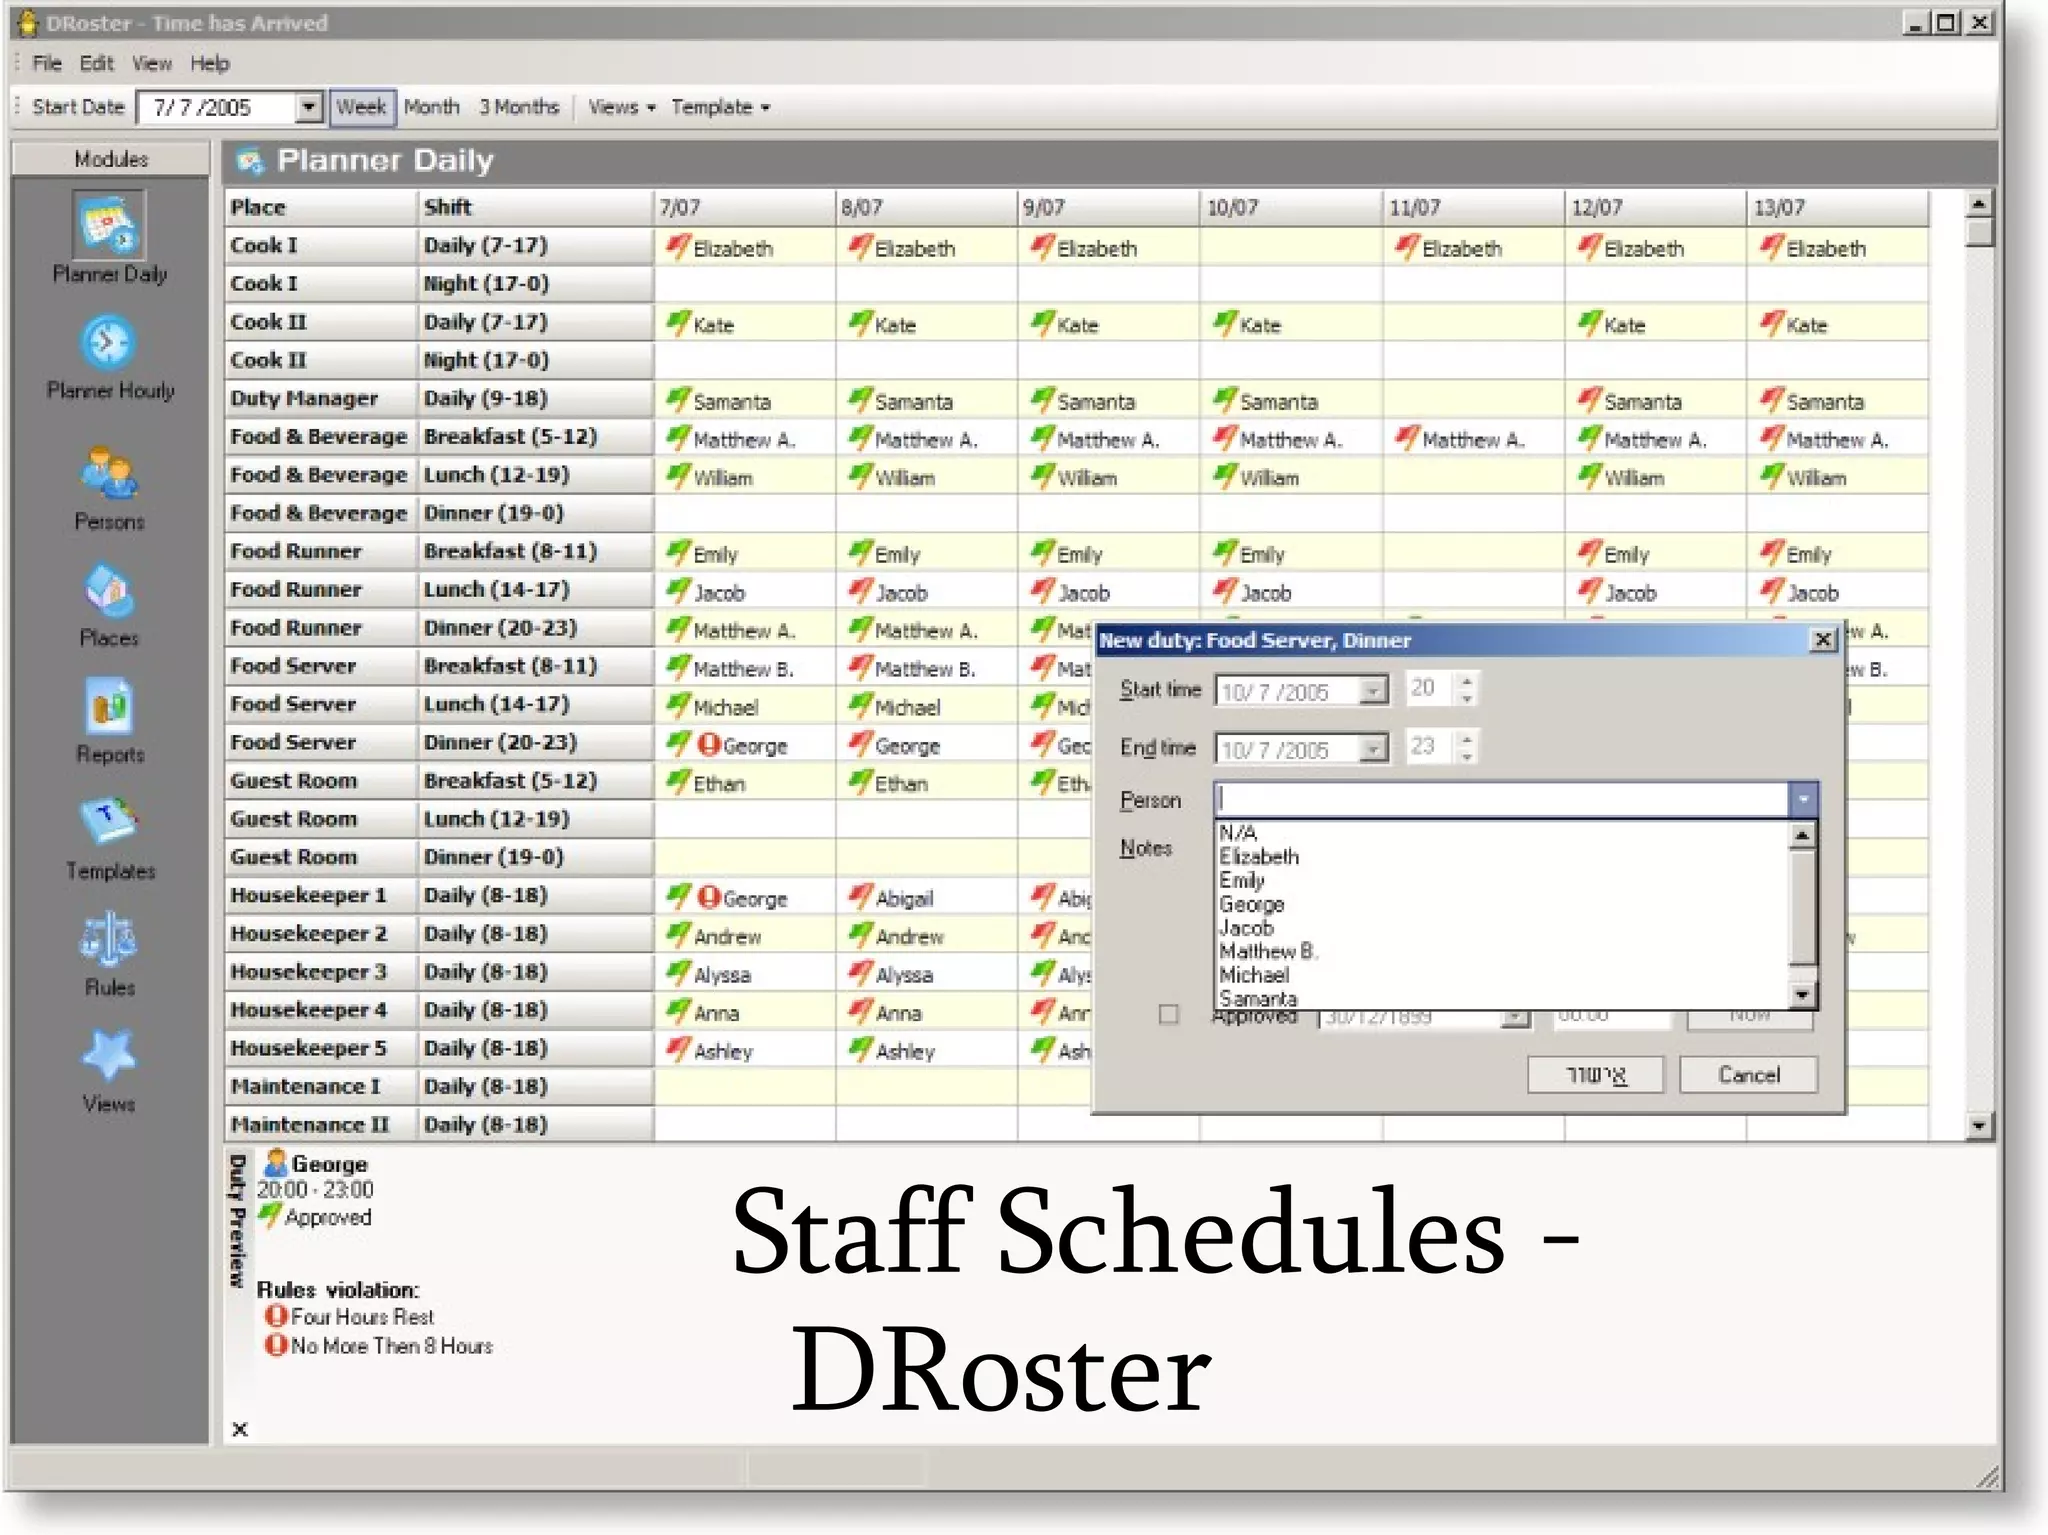
Task: Click the planner scrollbar down arrow
Action: coord(1979,1126)
